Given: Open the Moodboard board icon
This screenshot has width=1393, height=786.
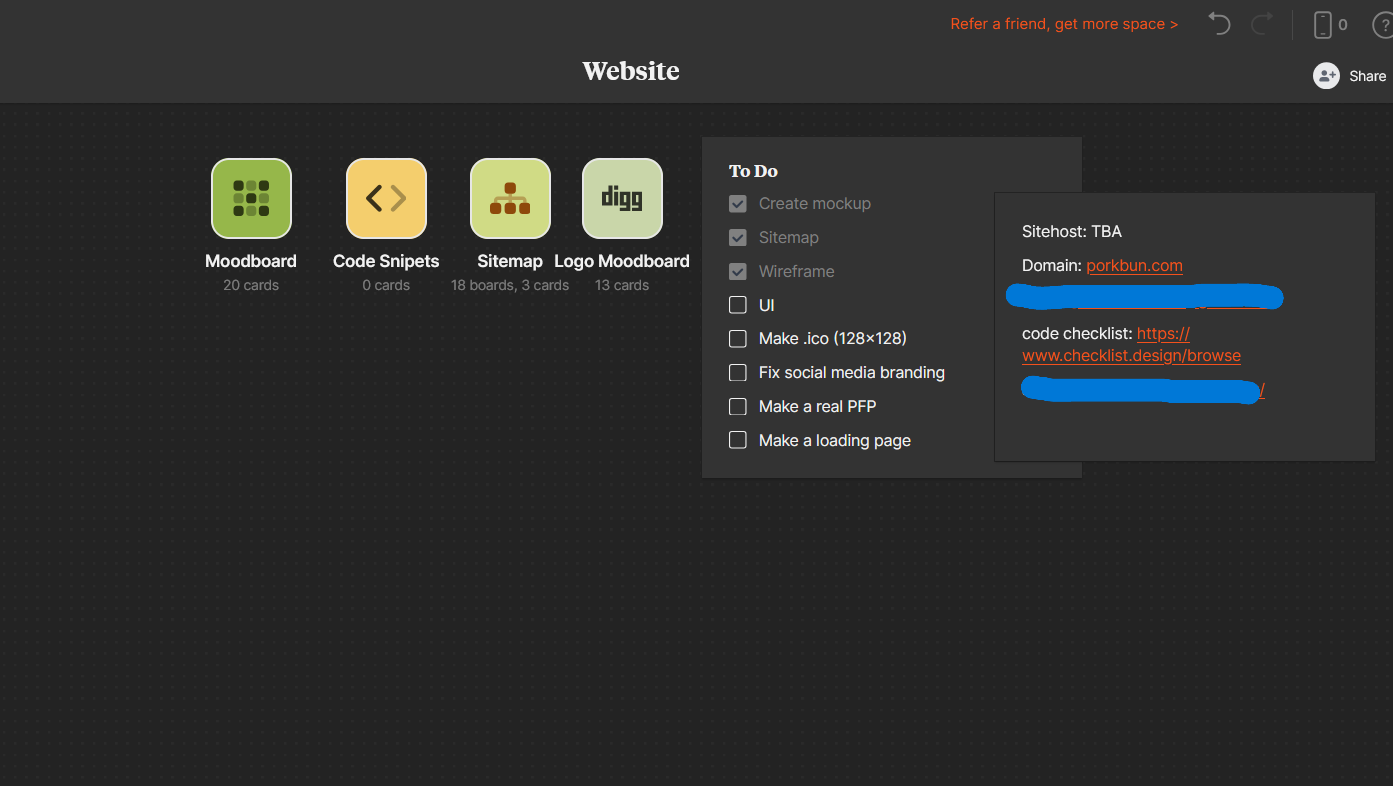Looking at the screenshot, I should [x=251, y=199].
